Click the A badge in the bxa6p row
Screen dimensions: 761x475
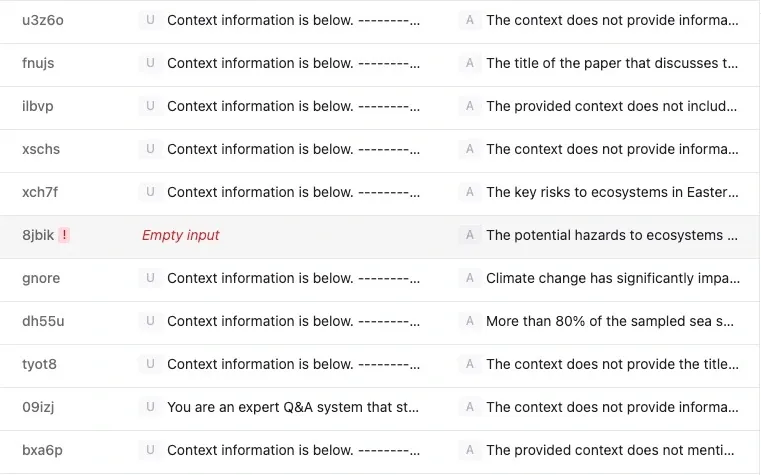click(x=469, y=450)
